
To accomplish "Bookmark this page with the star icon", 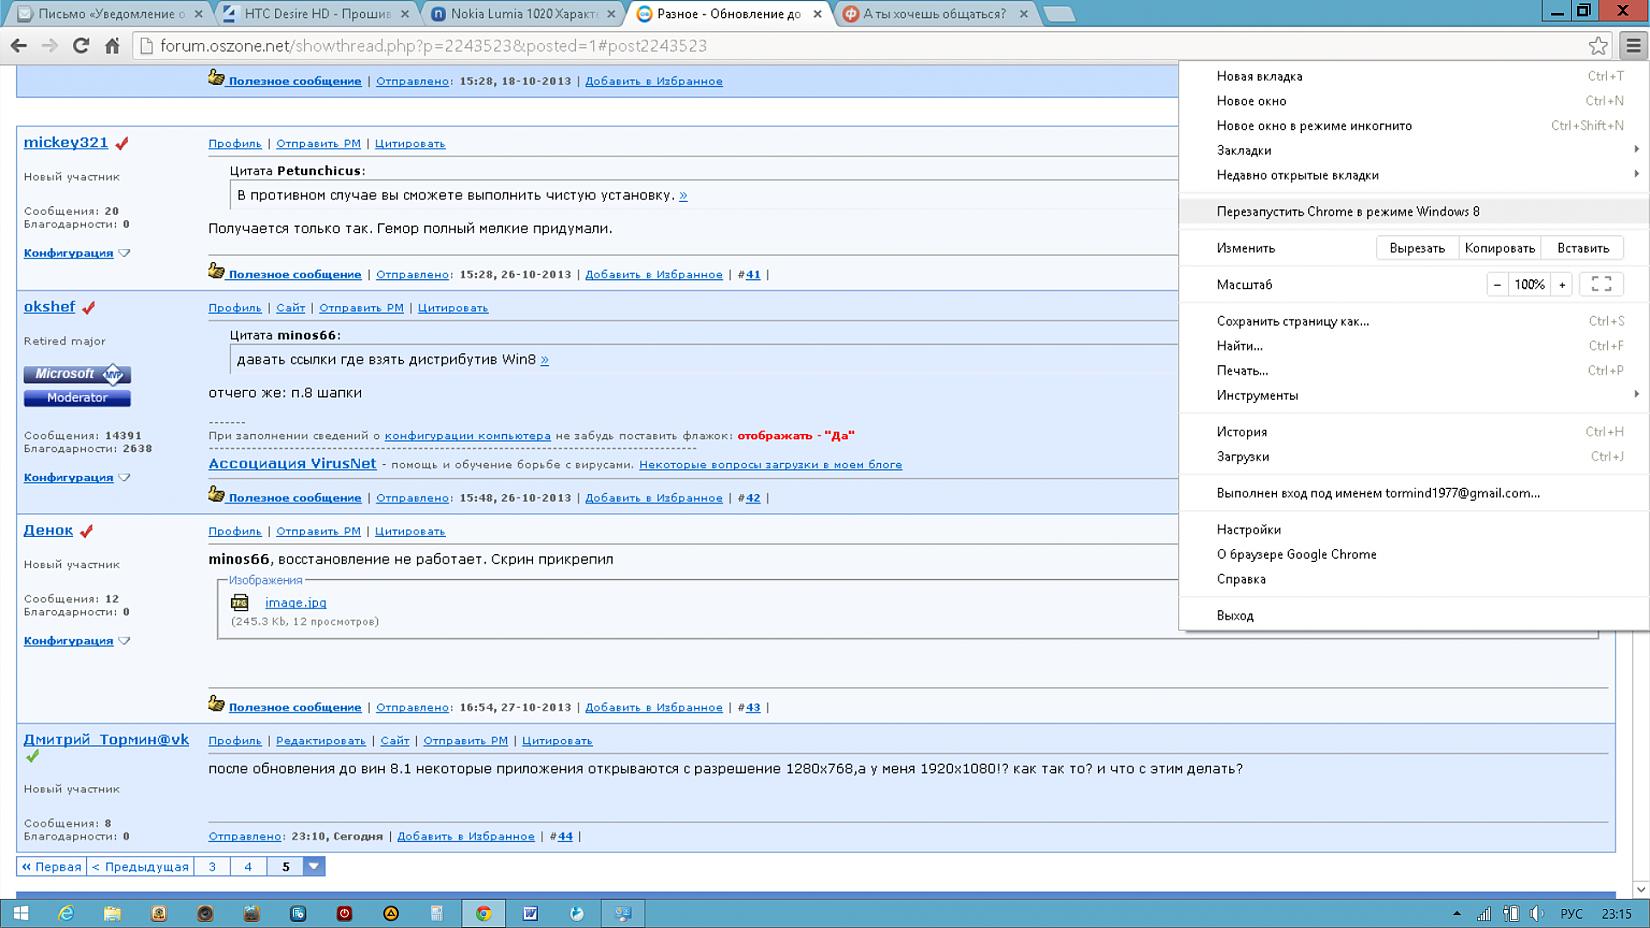I will click(x=1598, y=46).
